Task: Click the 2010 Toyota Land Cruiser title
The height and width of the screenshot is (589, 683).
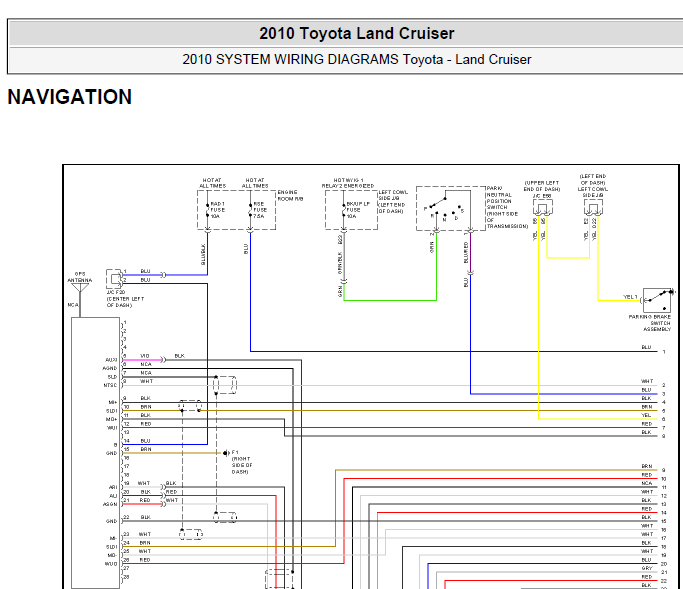Action: click(x=357, y=34)
